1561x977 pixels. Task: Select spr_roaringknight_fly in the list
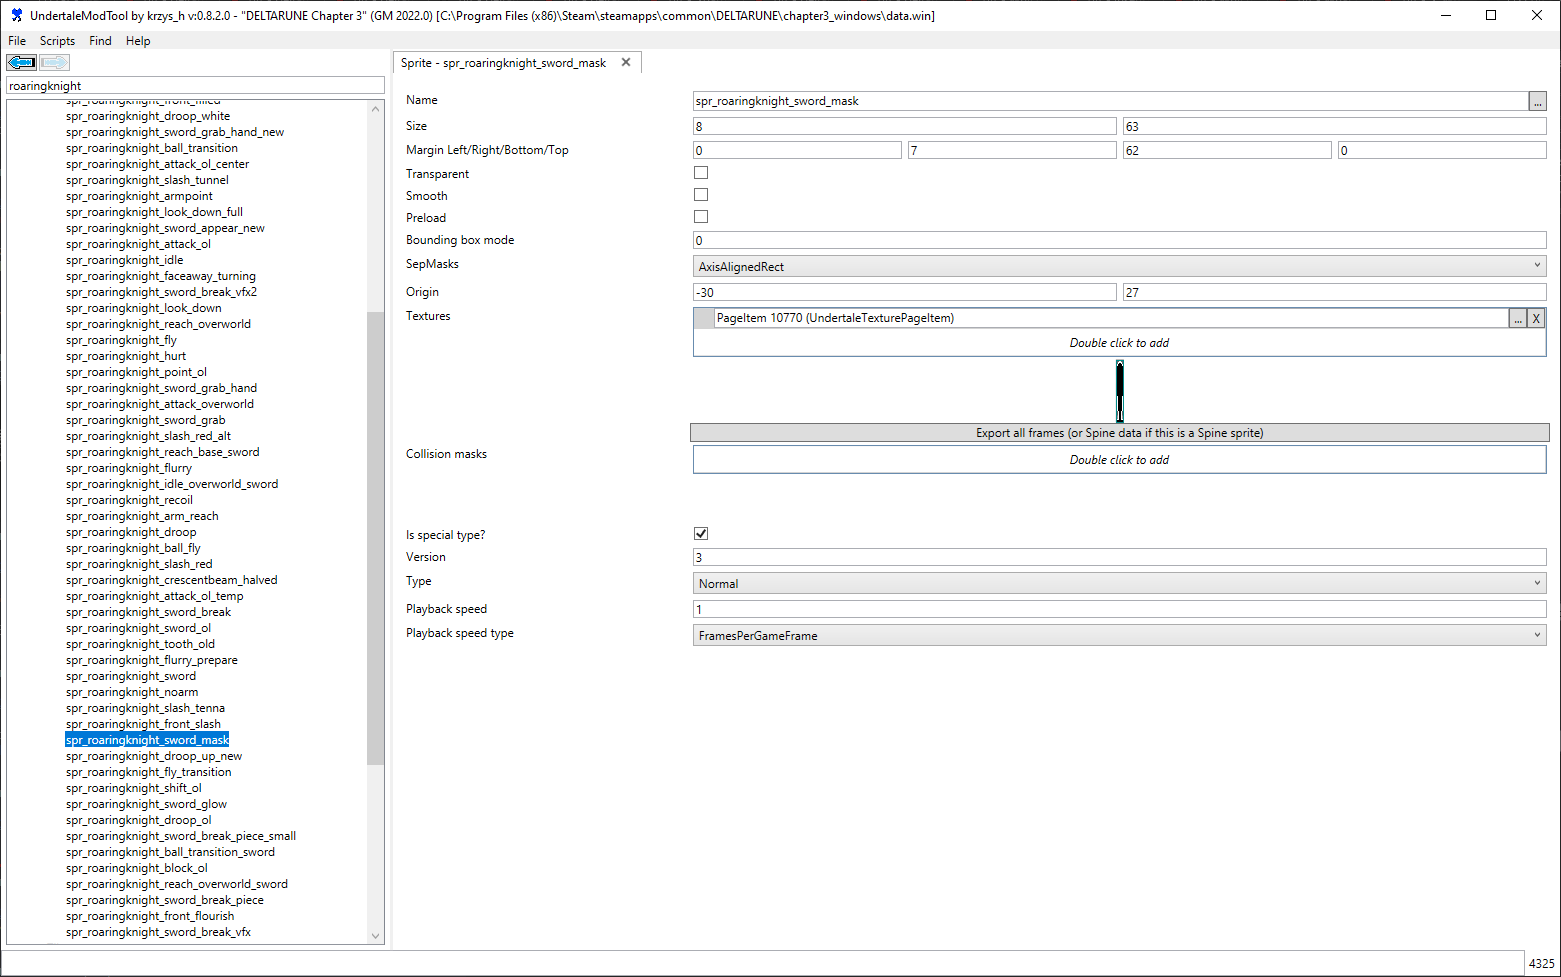(x=121, y=340)
